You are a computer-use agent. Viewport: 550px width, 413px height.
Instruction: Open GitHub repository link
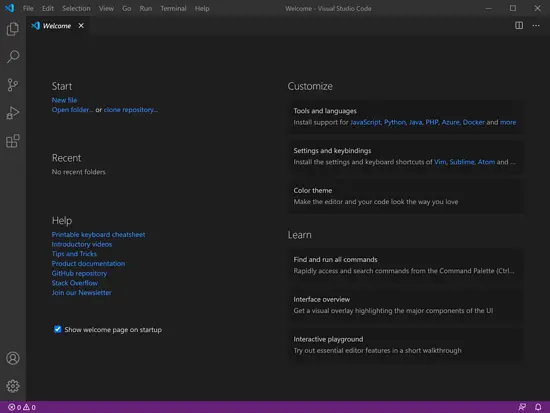[79, 273]
